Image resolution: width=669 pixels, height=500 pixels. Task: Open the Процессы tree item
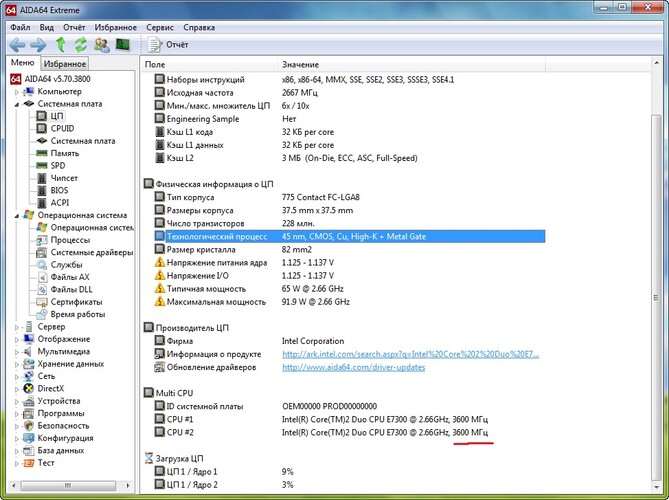click(x=70, y=240)
